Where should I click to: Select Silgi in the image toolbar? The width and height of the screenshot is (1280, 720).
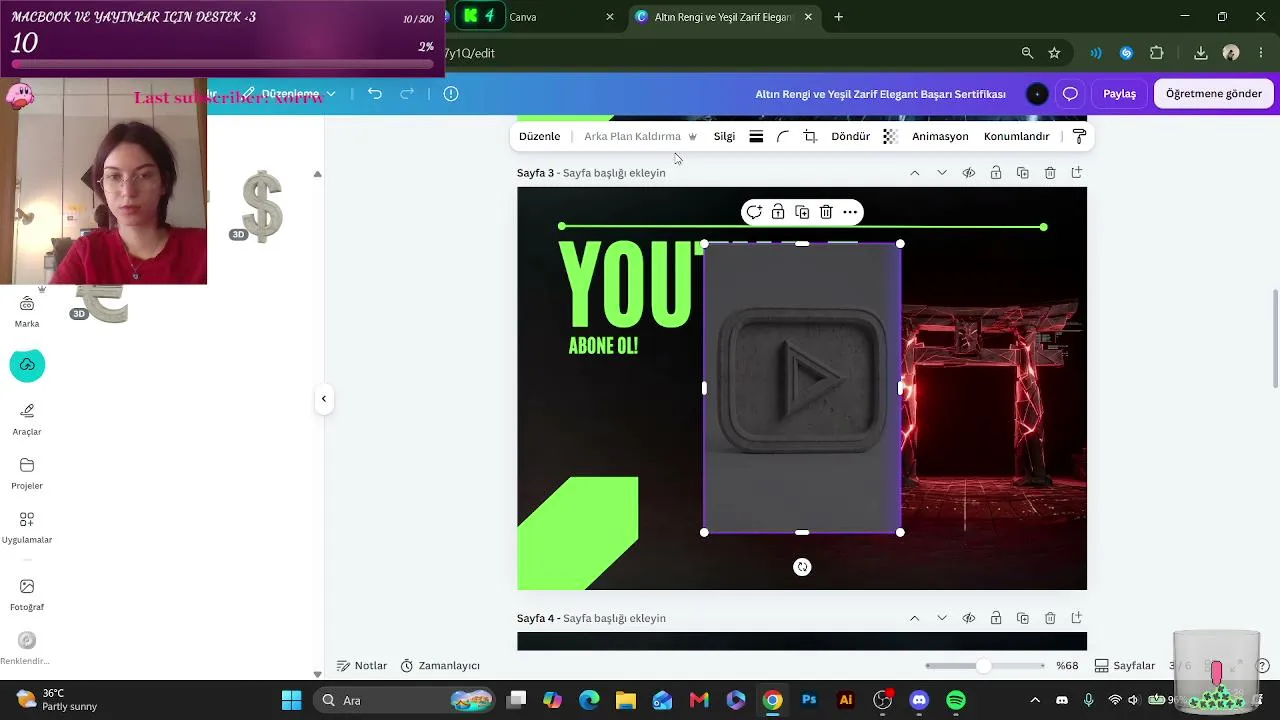(724, 136)
